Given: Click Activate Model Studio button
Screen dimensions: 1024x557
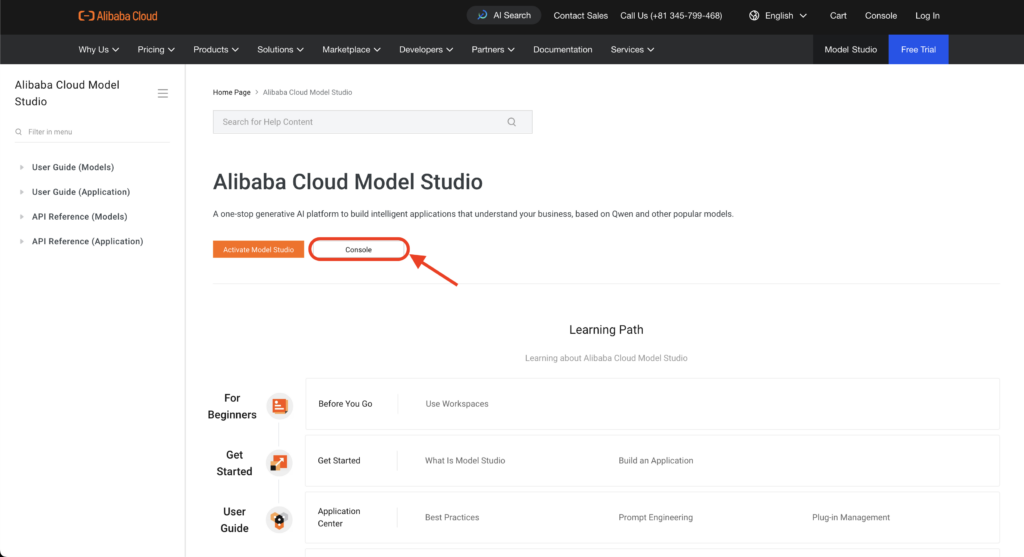Looking at the screenshot, I should tap(258, 249).
